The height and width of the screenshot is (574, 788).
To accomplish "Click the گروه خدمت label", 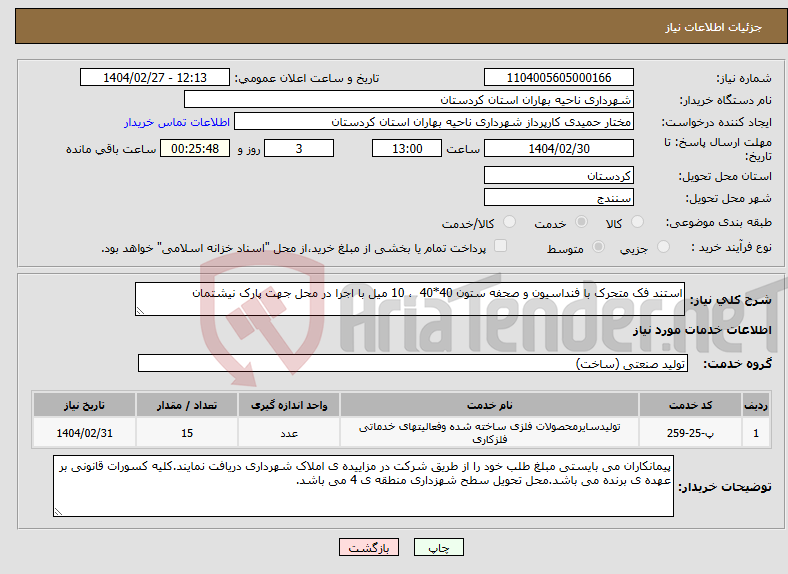I will click(737, 363).
